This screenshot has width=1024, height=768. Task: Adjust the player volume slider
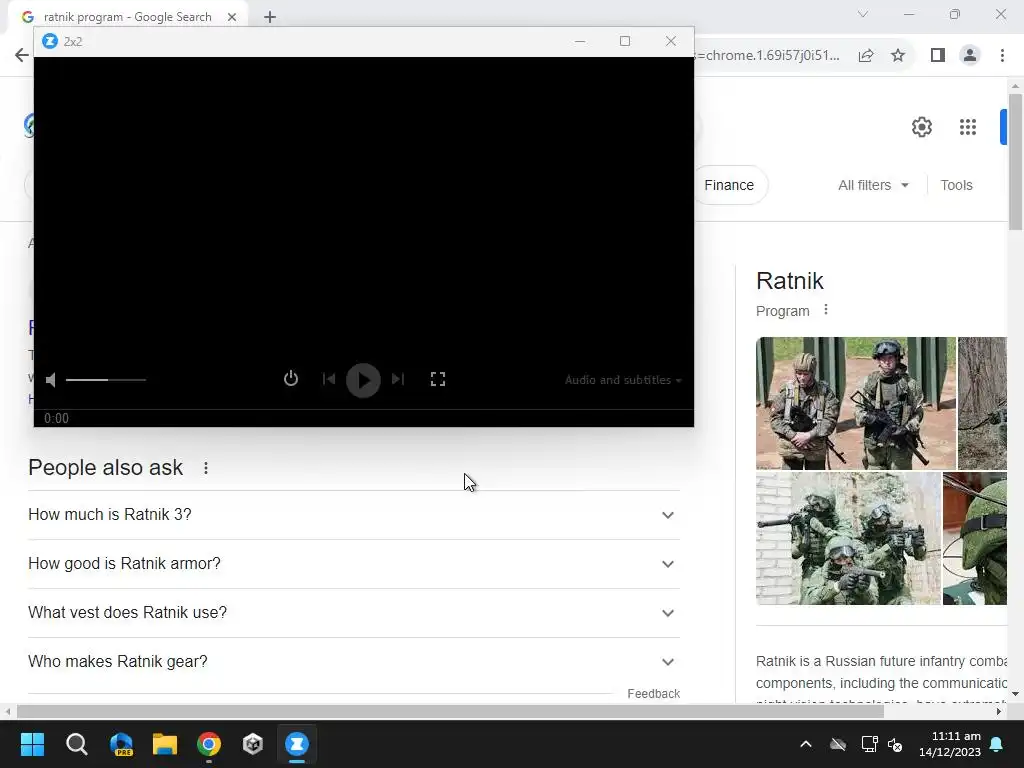(106, 379)
